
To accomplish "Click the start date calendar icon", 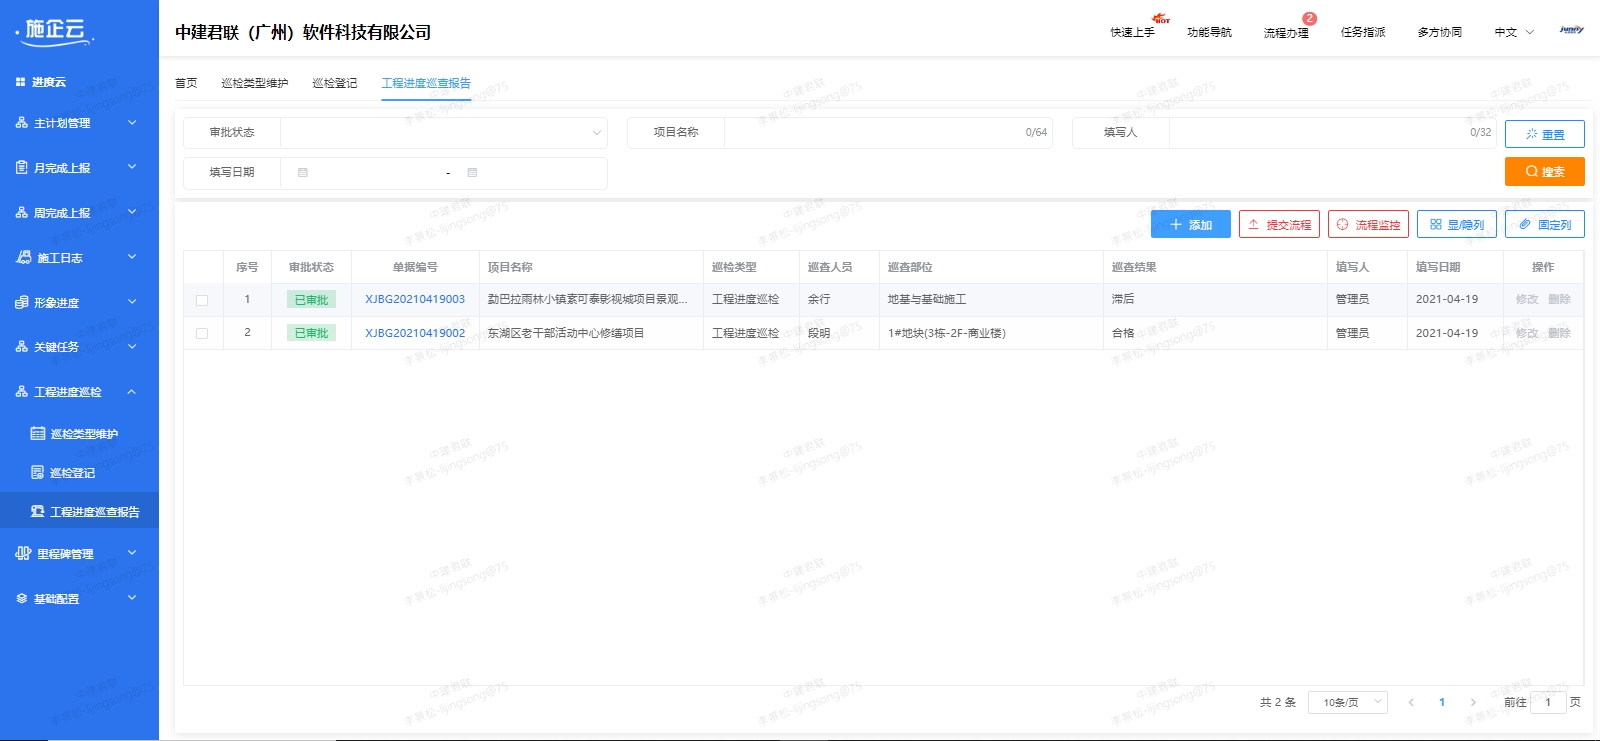I will pyautogui.click(x=303, y=172).
